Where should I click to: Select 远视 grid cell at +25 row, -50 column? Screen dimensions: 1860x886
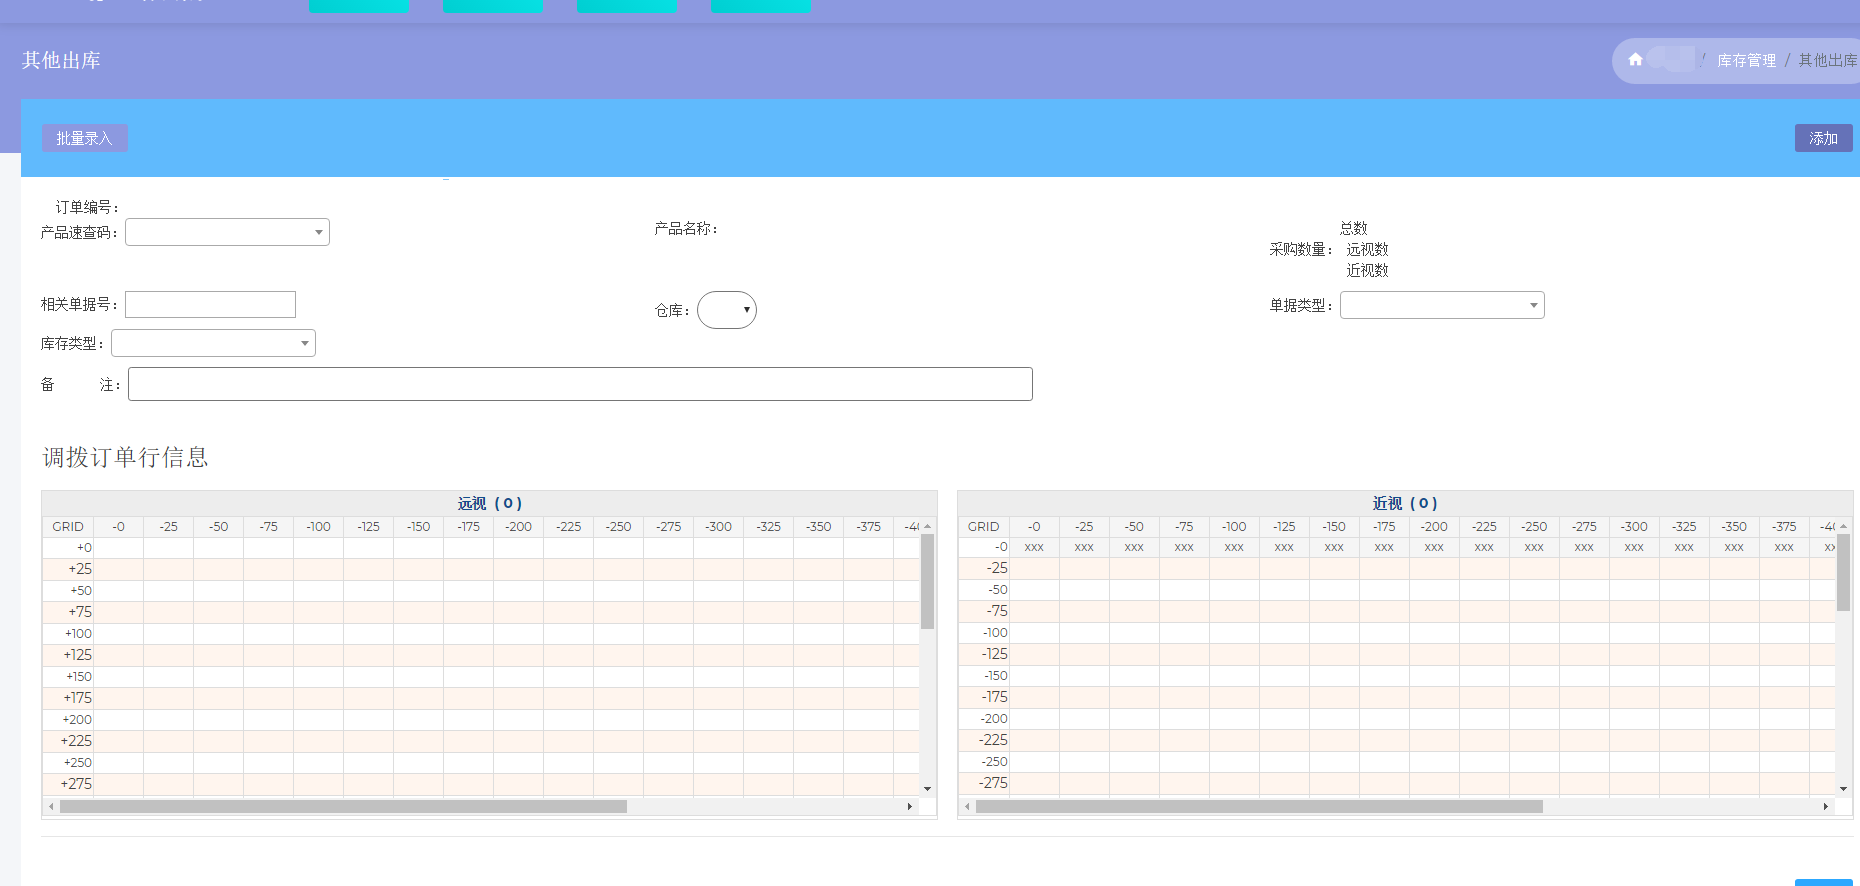pyautogui.click(x=218, y=569)
